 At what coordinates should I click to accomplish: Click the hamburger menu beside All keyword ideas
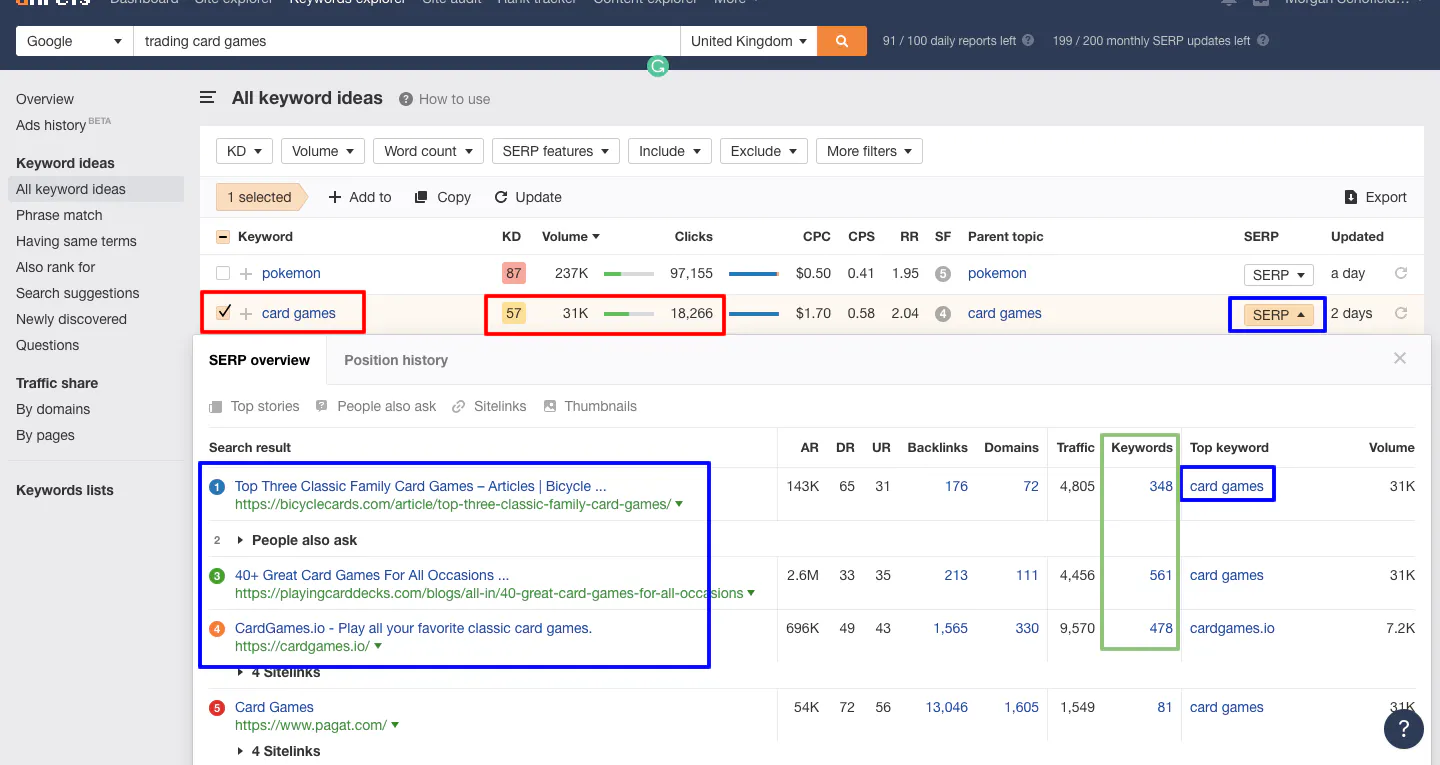pos(207,98)
